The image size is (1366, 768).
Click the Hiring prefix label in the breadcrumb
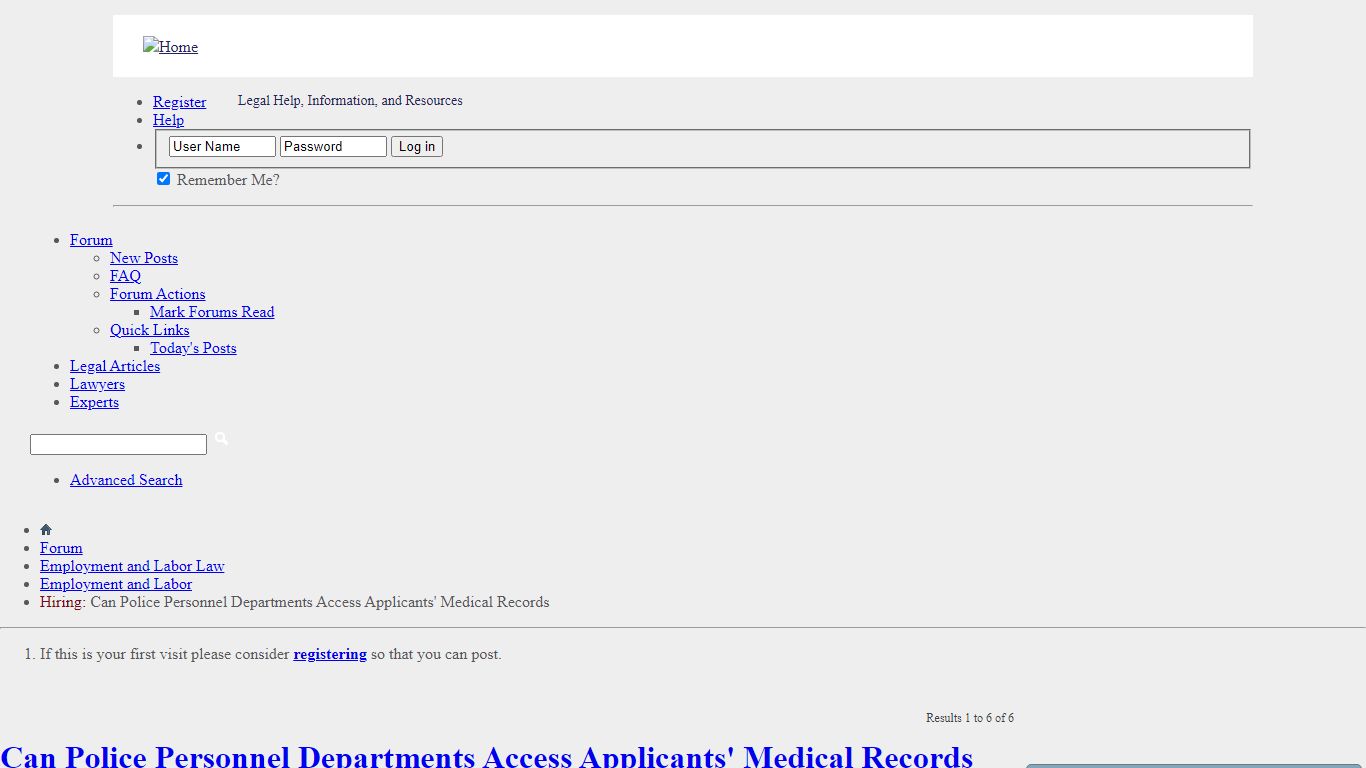tap(61, 602)
